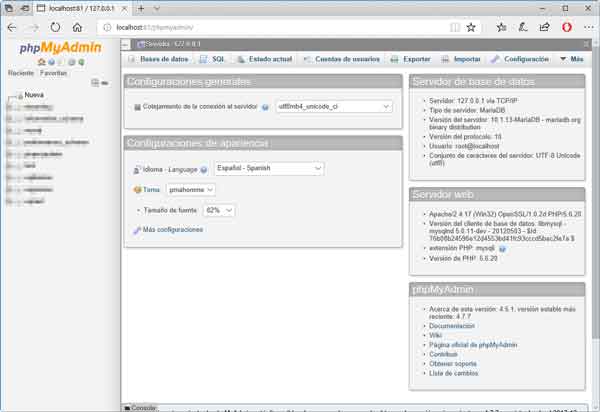Open the Tema dropdown showing pmahomme
Image resolution: width=600 pixels, height=412 pixels.
191,190
